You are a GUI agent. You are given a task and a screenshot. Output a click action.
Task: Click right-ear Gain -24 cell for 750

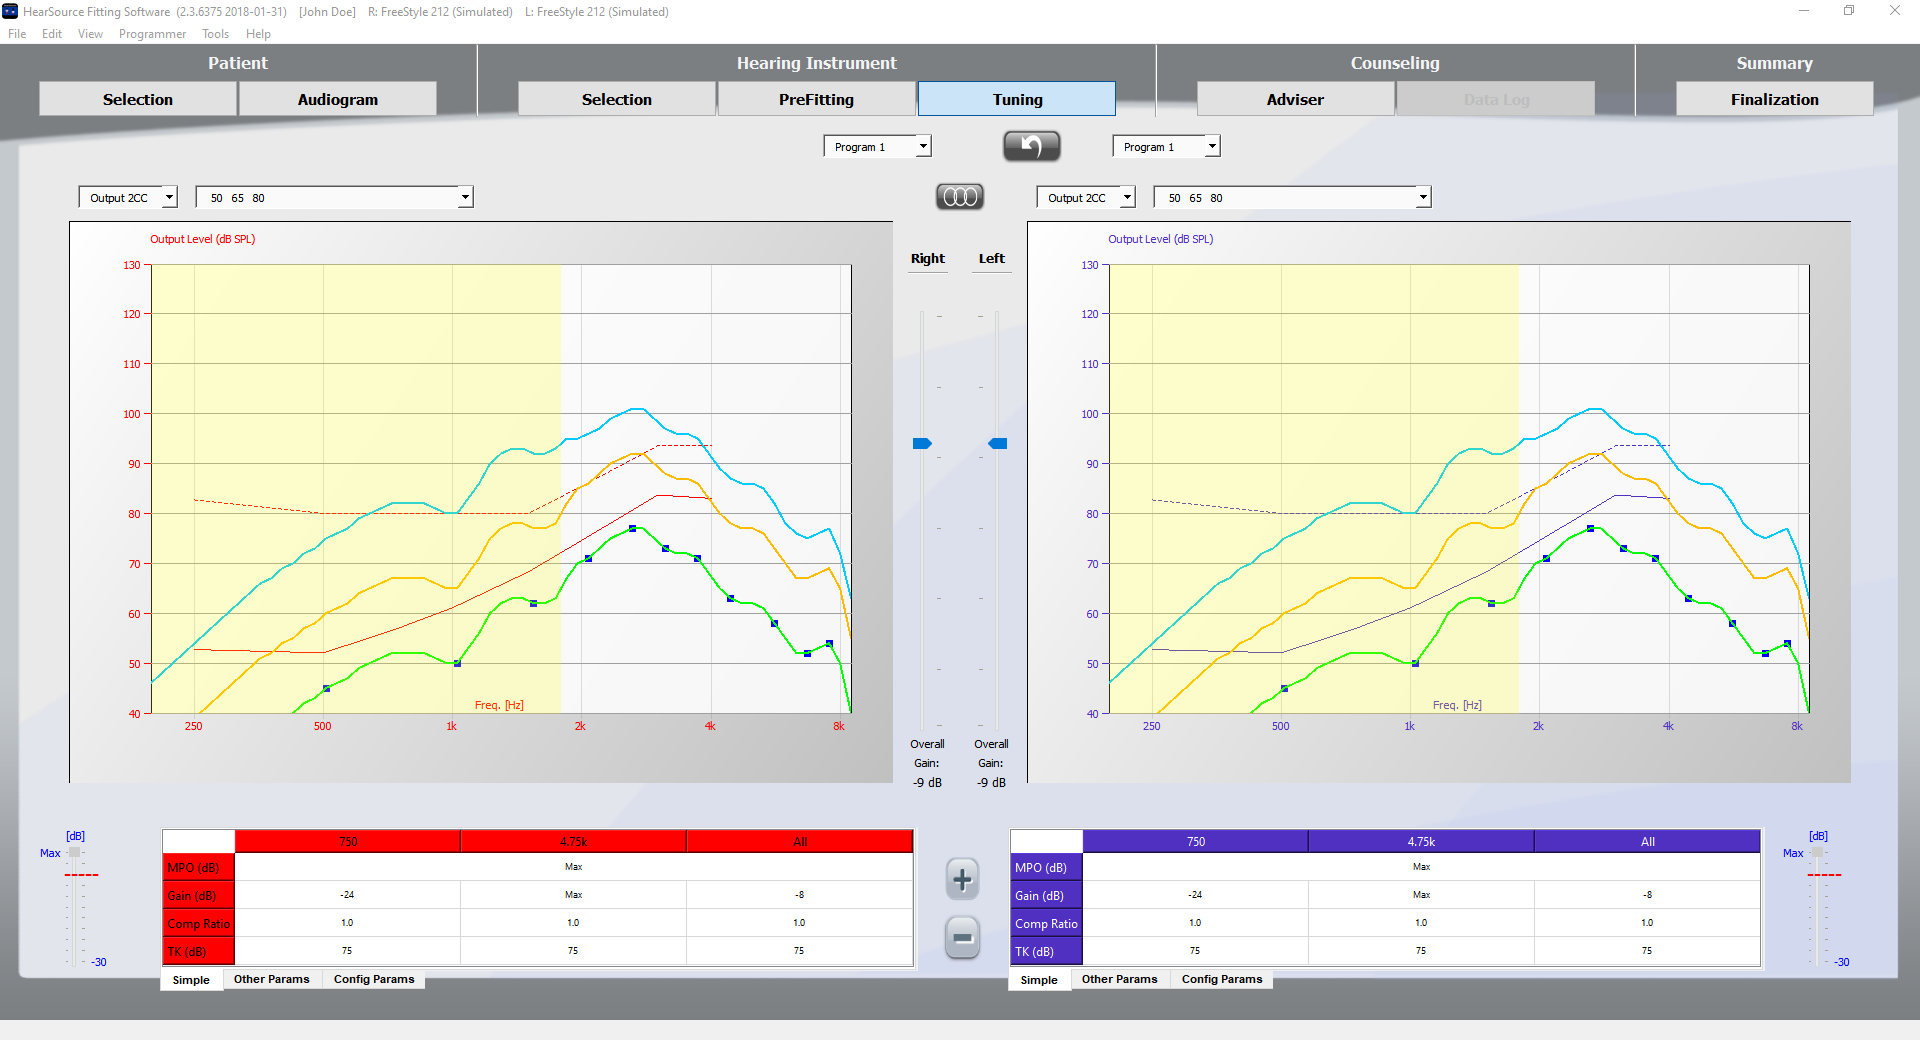click(347, 895)
